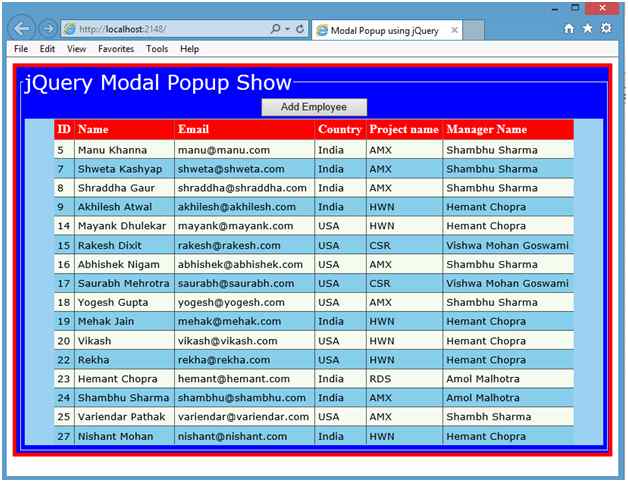The height and width of the screenshot is (482, 628).
Task: Select the Mehak Jain name cell
Action: click(124, 322)
